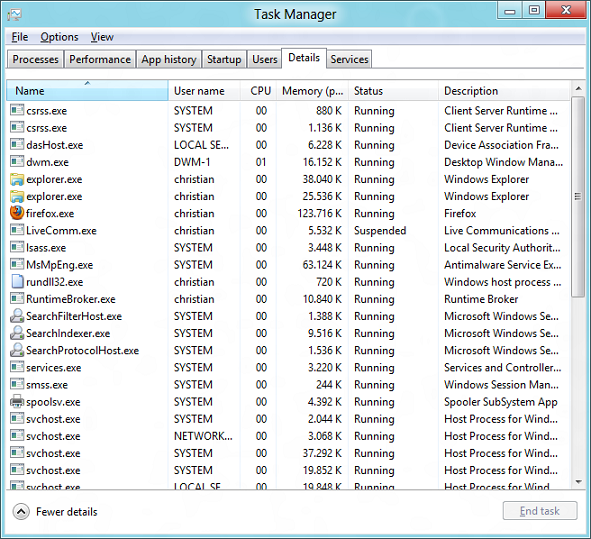This screenshot has height=539, width=591.
Task: Click the icon of svchost.exe using 37.292 K
Action: click(17, 453)
